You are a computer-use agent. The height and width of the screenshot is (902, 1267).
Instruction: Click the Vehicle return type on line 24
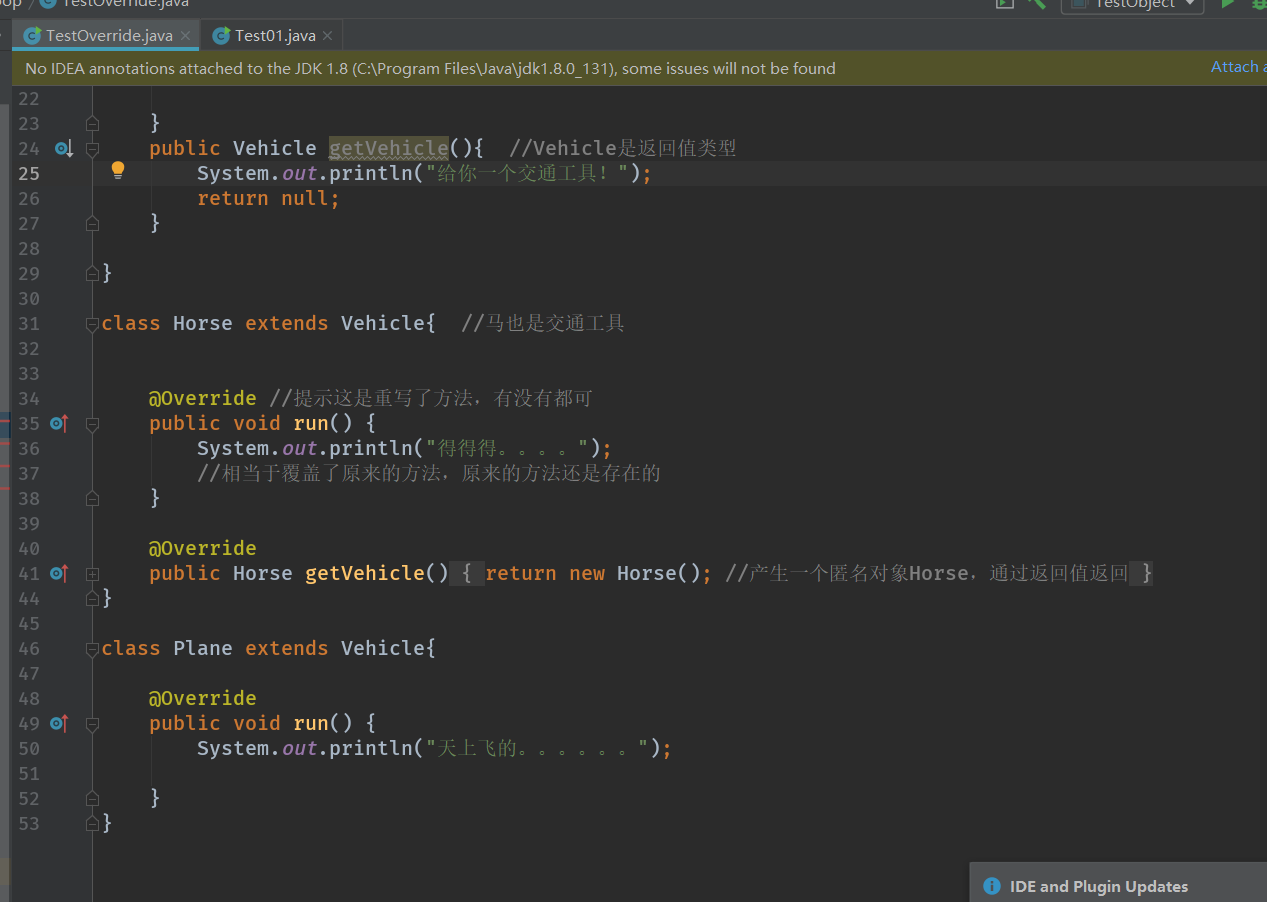tap(275, 149)
